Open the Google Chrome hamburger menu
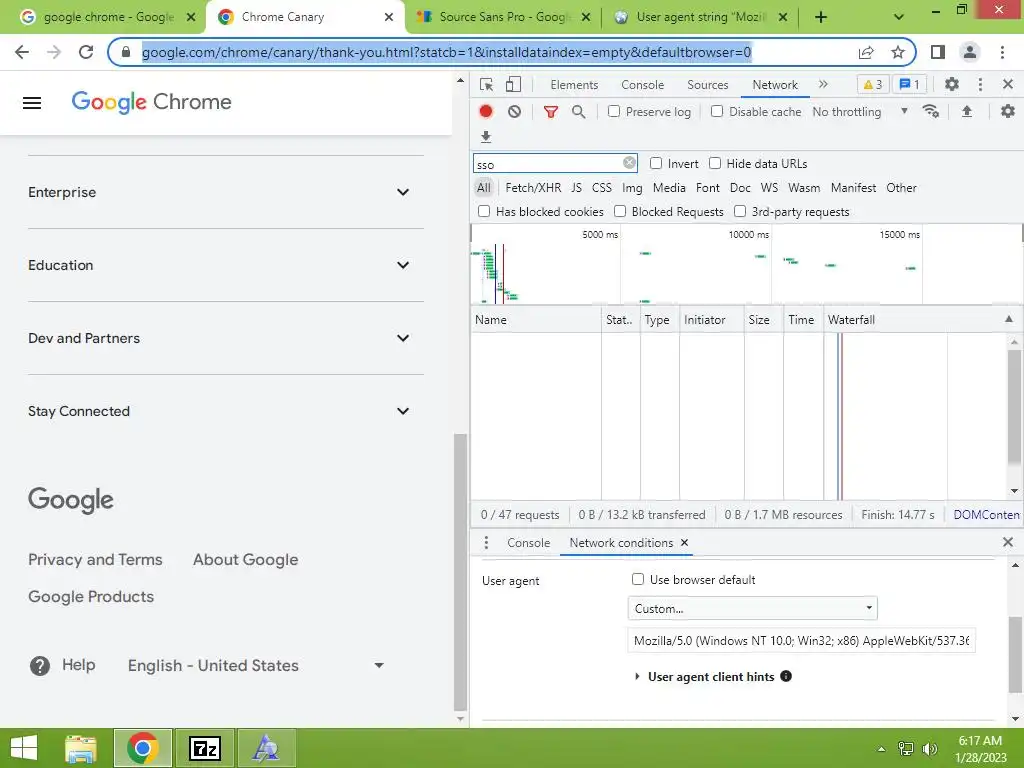Screen dimensions: 1024x768 tap(32, 103)
